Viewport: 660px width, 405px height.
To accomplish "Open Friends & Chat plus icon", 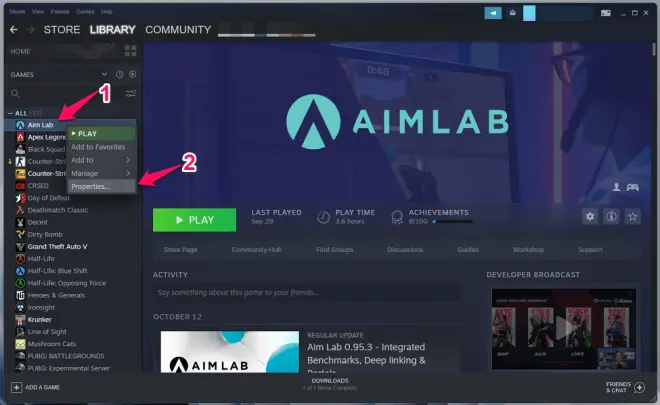I will coord(639,387).
